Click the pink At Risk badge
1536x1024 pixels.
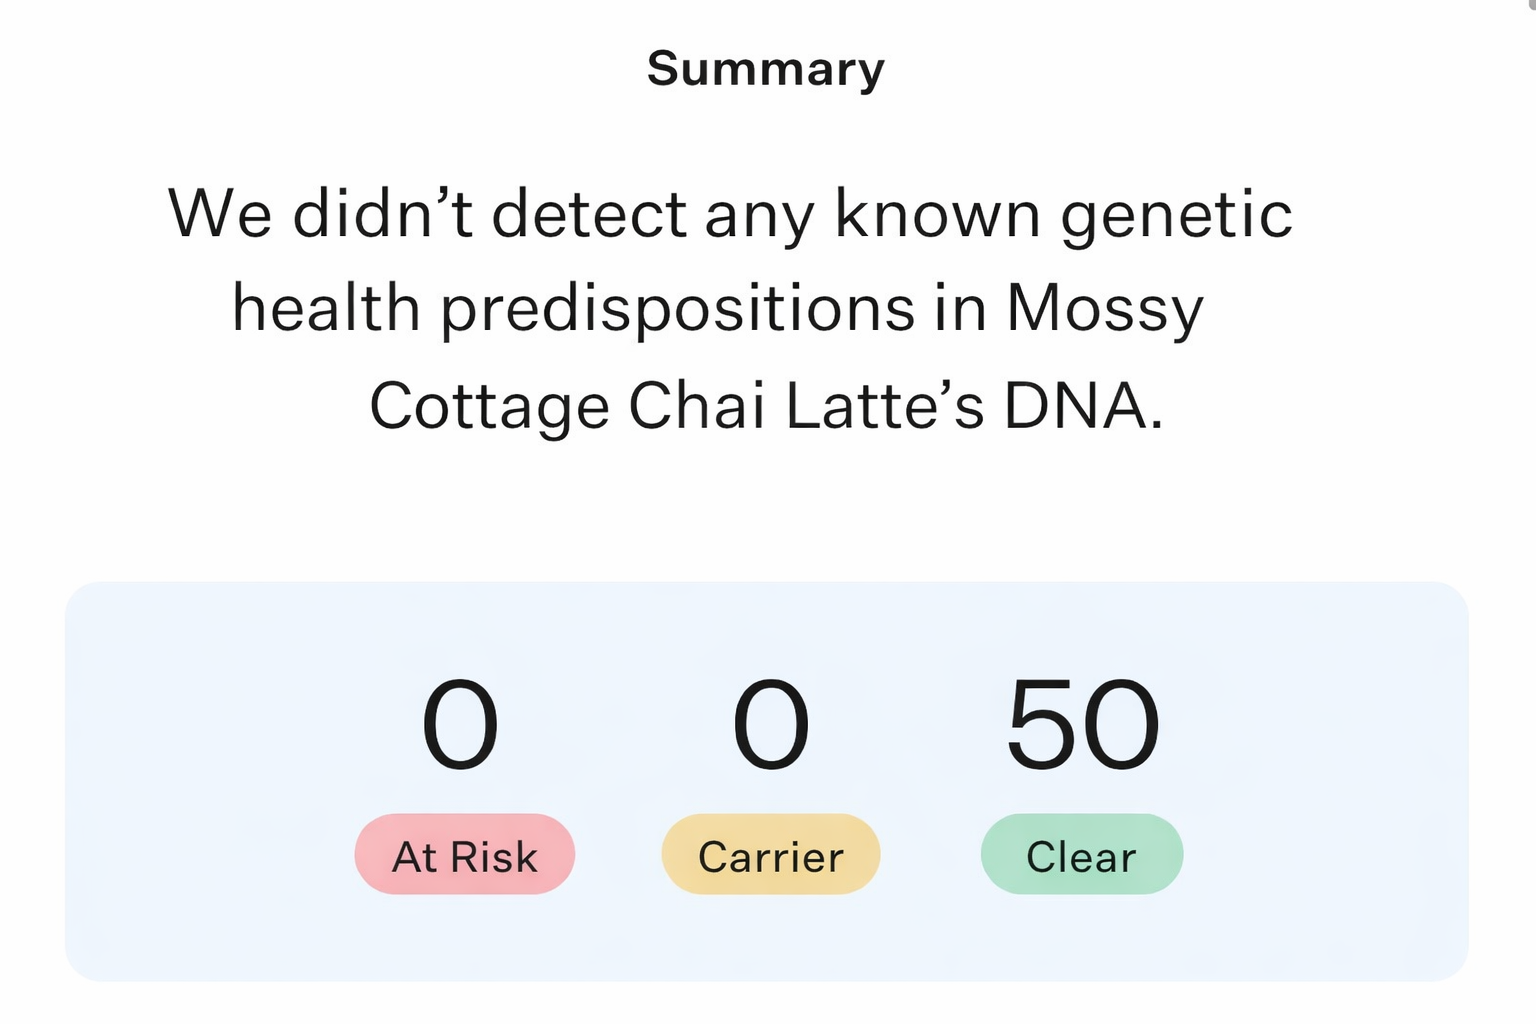point(464,855)
